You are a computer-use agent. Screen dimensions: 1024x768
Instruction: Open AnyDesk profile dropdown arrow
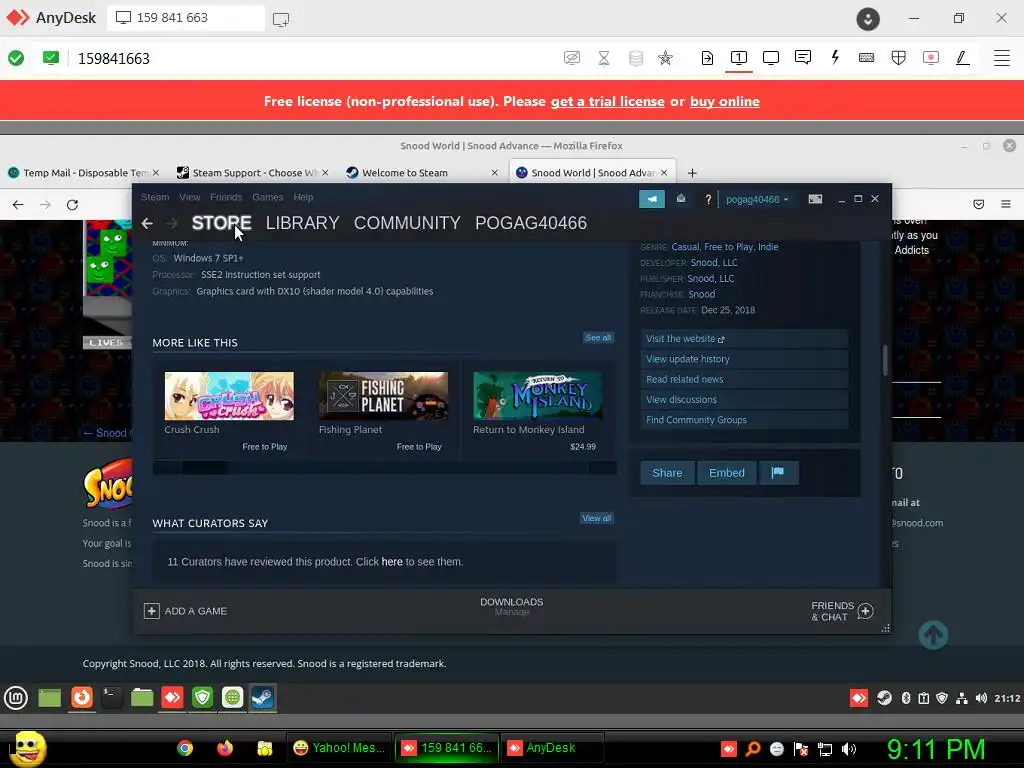pyautogui.click(x=868, y=19)
